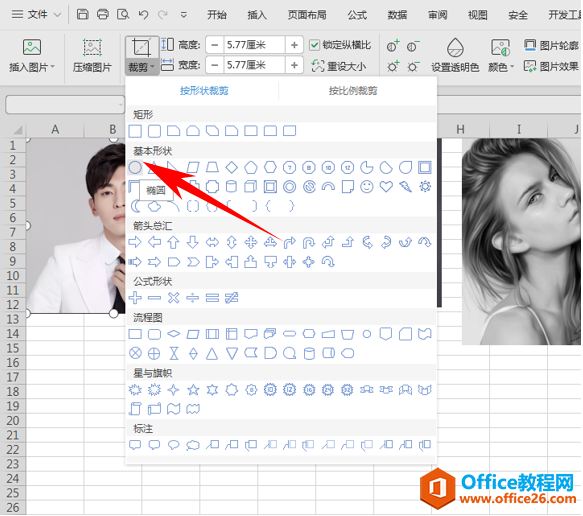Select the heart crop shape
This screenshot has width=583, height=516.
[x=386, y=186]
